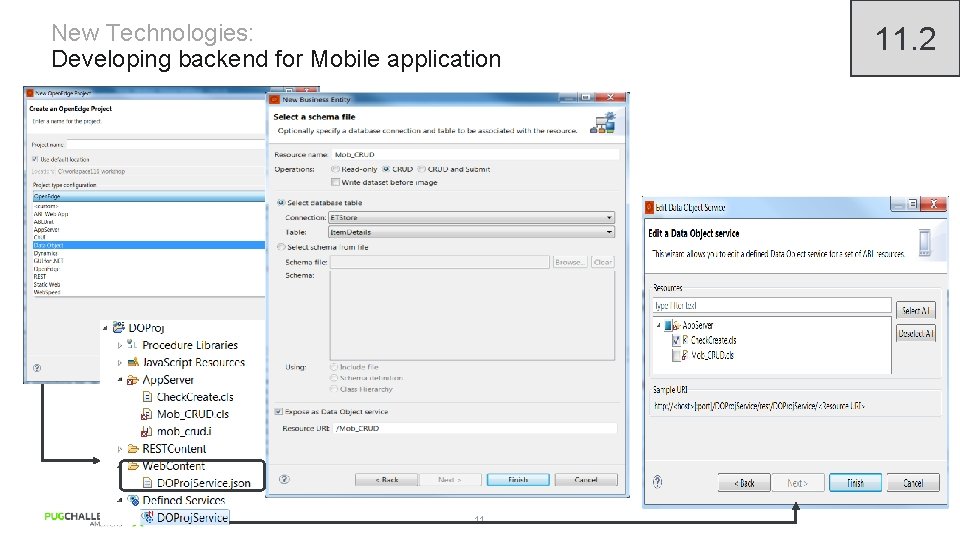Click the New Business Entity title bar icon

coord(275,99)
